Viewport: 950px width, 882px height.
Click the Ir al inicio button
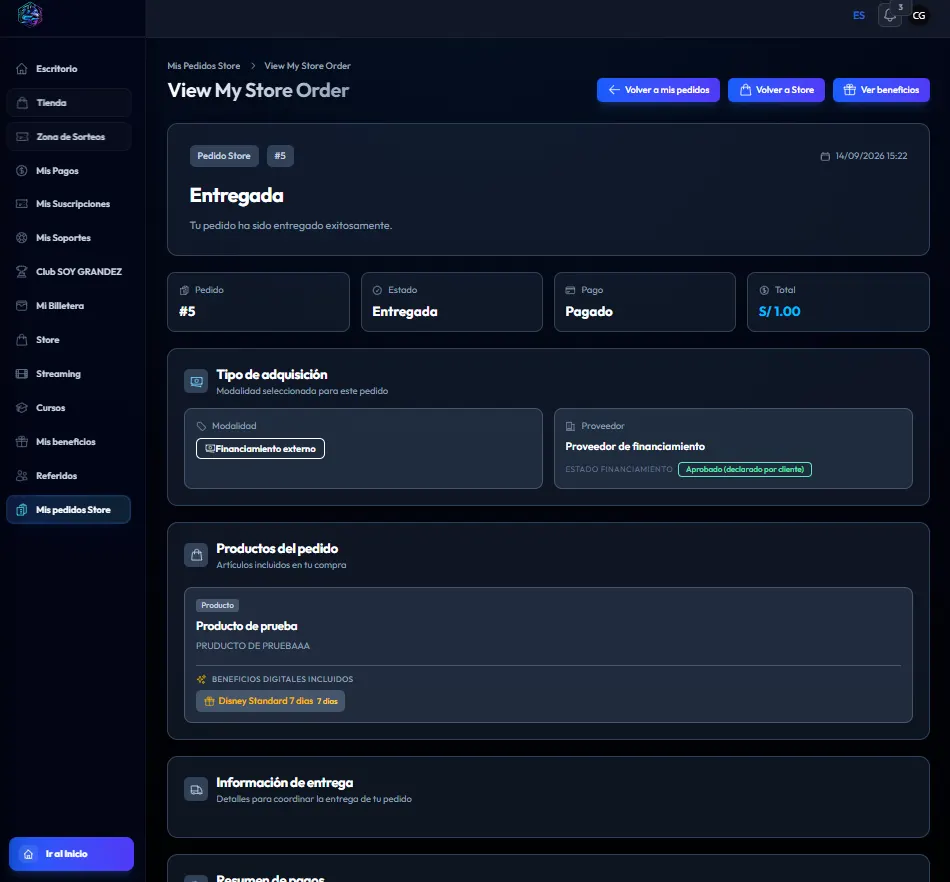71,854
